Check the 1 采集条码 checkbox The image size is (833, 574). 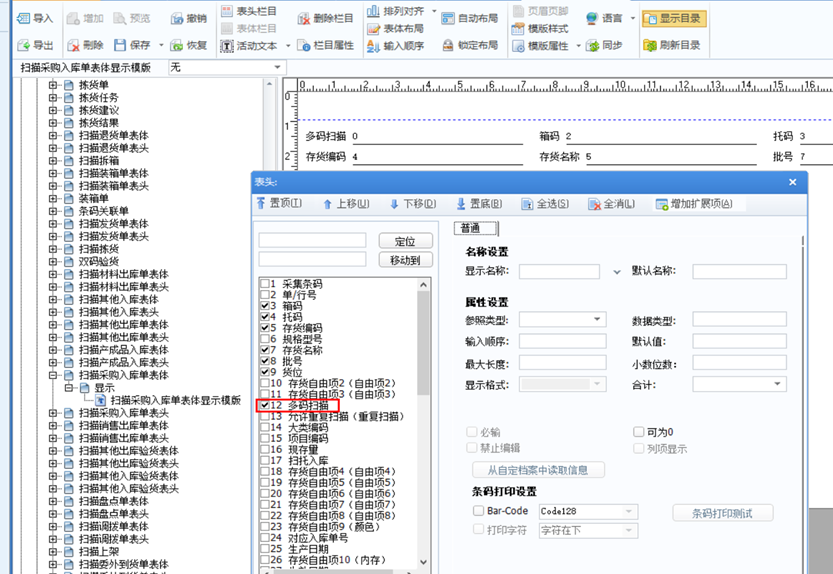(x=265, y=283)
